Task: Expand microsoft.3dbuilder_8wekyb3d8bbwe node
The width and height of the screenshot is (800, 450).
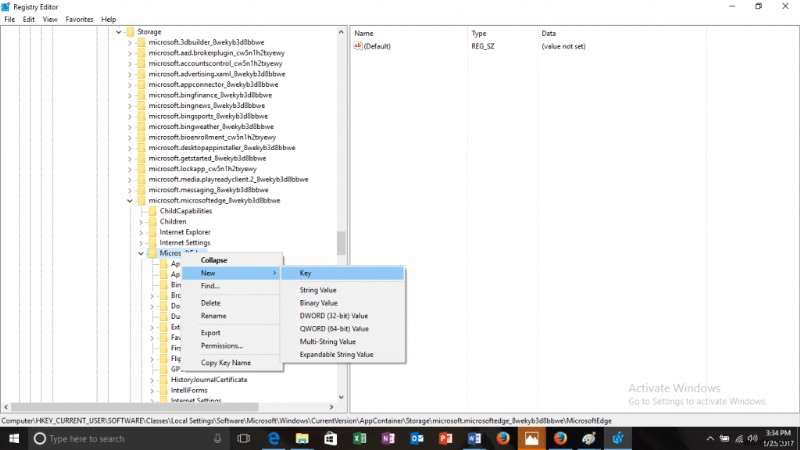Action: [x=130, y=42]
